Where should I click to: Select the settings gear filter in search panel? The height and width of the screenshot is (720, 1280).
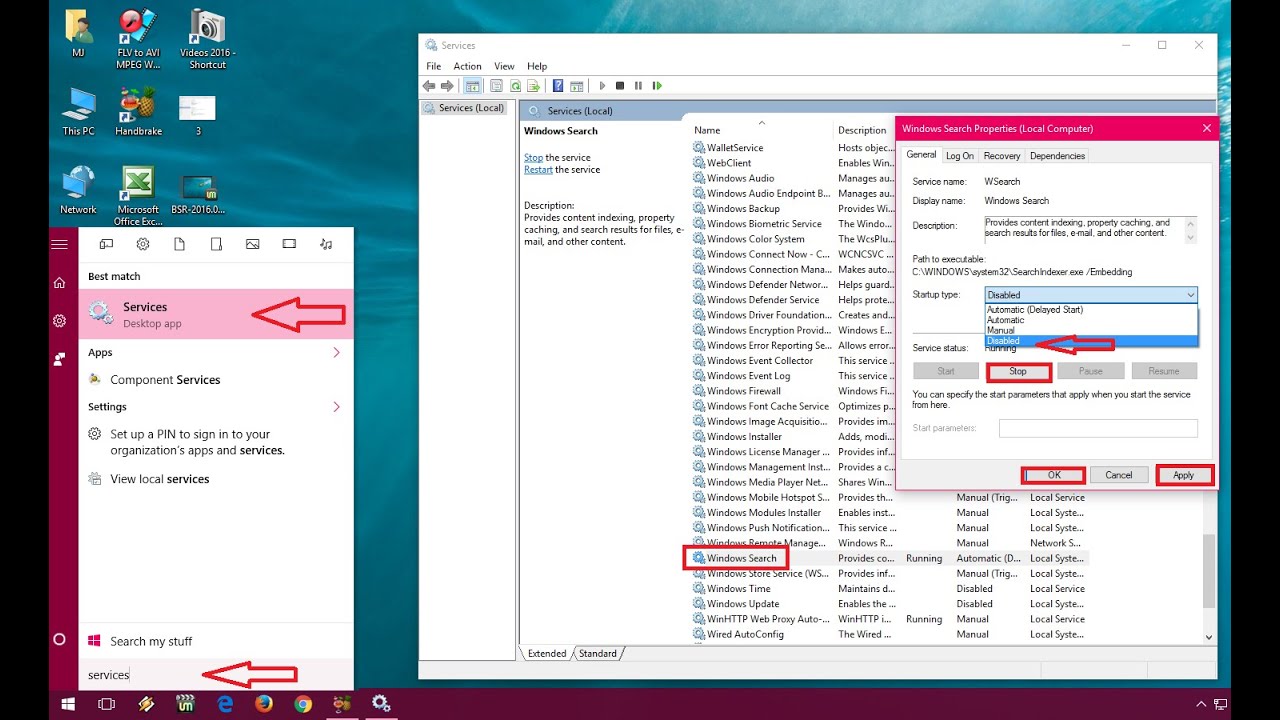(143, 244)
